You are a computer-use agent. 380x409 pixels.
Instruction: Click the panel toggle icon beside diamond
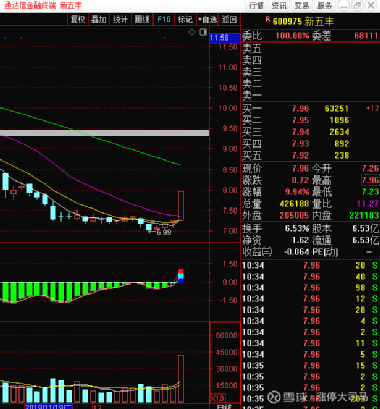click(x=203, y=32)
